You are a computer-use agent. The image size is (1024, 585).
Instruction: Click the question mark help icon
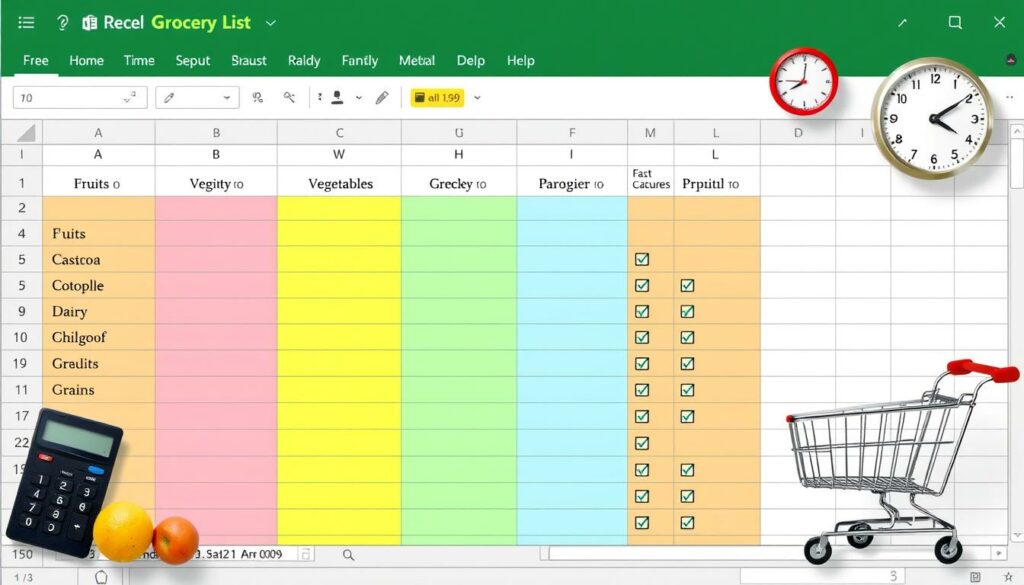coord(63,23)
